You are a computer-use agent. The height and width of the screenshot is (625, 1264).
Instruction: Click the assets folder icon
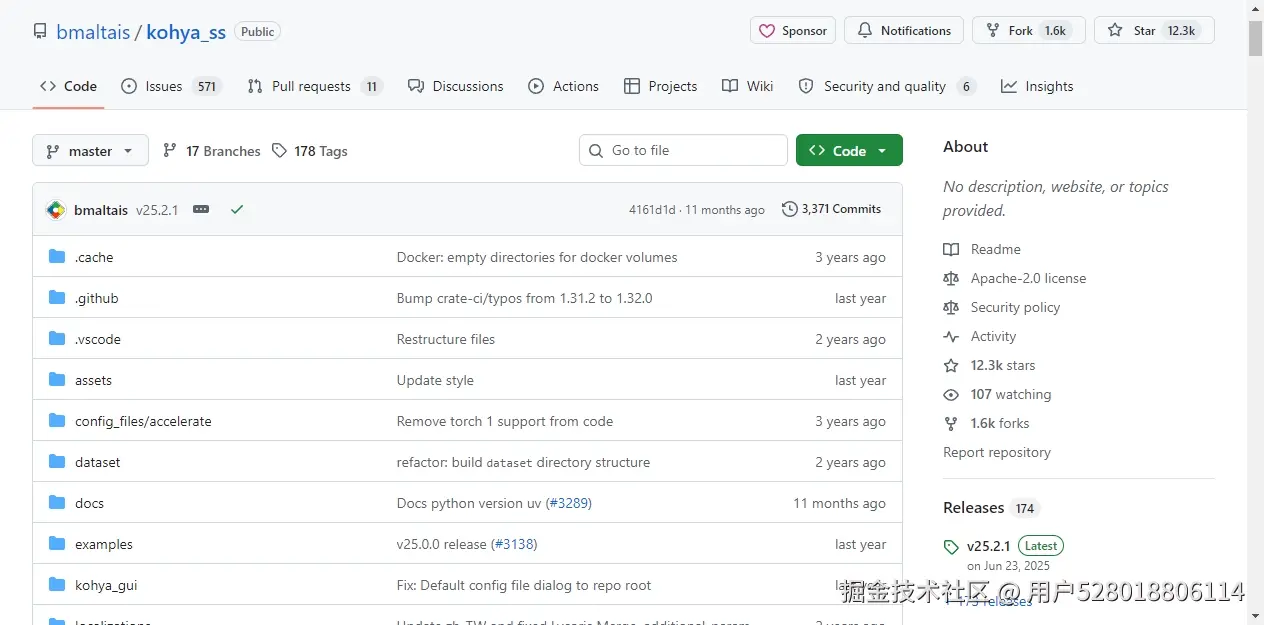pyautogui.click(x=57, y=380)
